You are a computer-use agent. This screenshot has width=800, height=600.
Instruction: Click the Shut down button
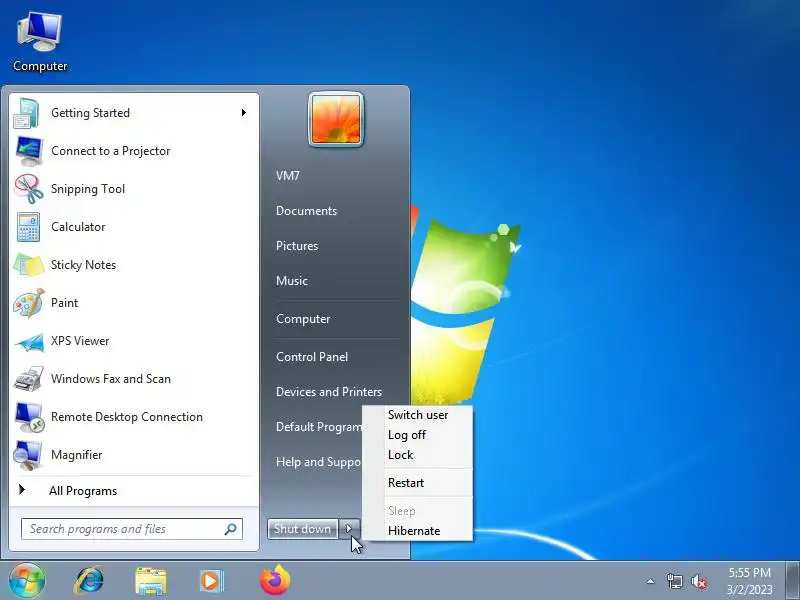(303, 529)
